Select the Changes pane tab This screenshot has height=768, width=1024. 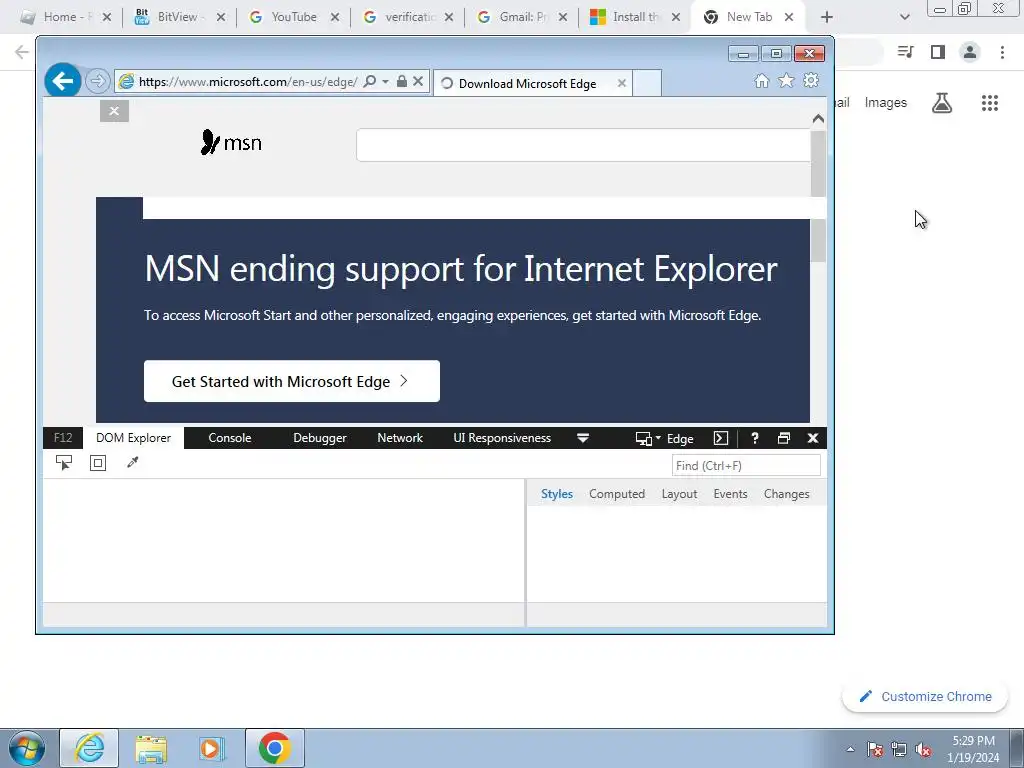786,494
